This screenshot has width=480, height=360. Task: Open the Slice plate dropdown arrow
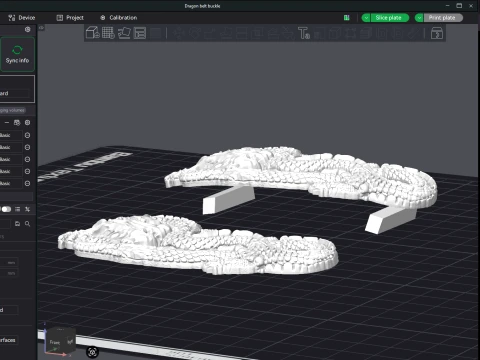366,18
